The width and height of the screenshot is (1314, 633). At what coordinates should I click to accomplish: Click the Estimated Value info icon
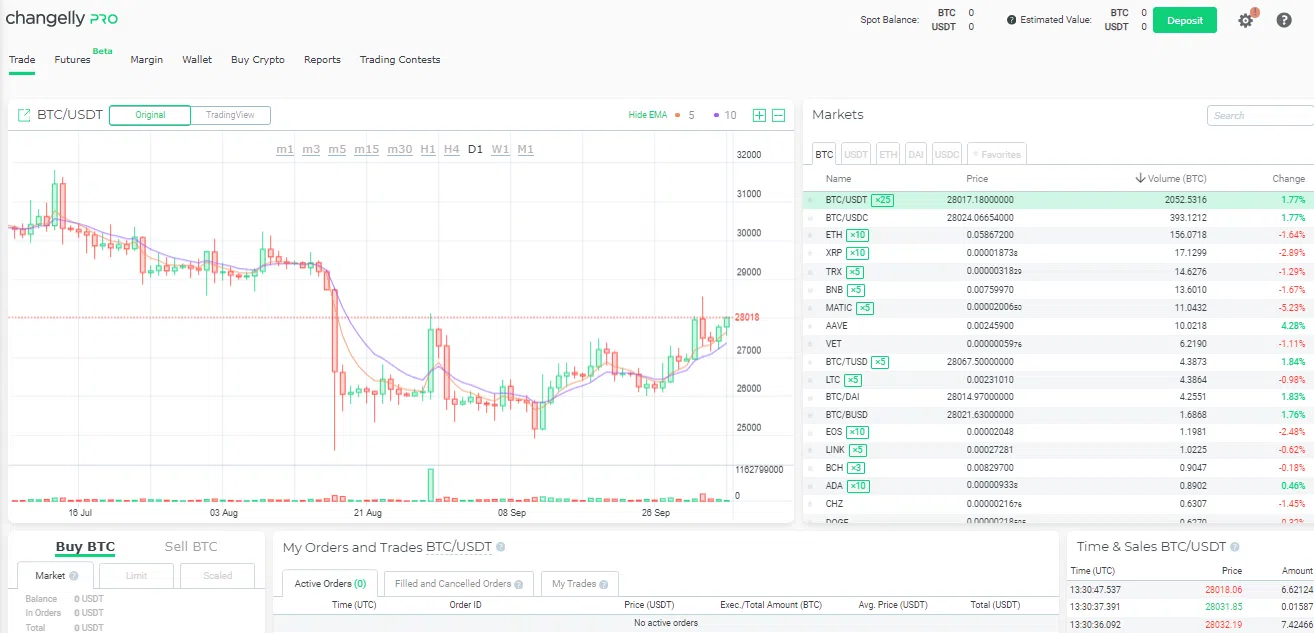(x=1011, y=20)
